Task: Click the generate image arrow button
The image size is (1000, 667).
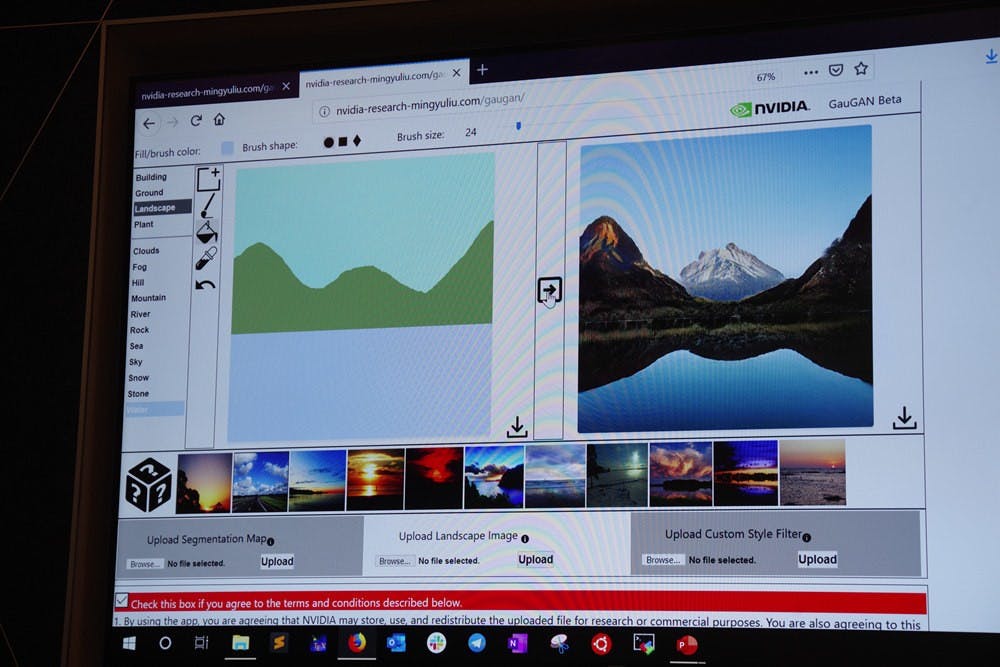Action: point(549,291)
